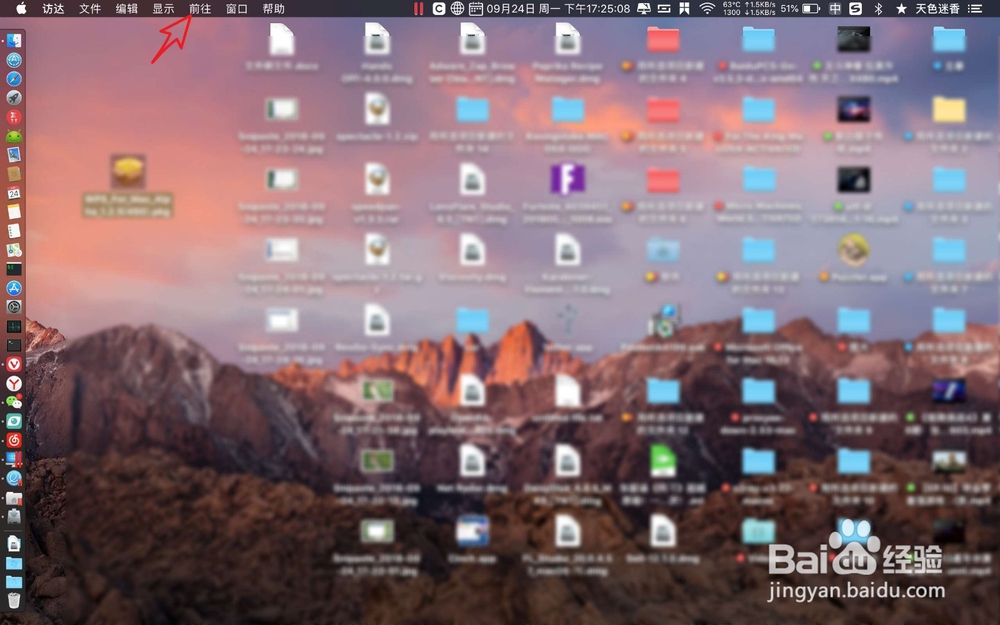
Task: Select the green file icon on desktop
Action: point(663,460)
